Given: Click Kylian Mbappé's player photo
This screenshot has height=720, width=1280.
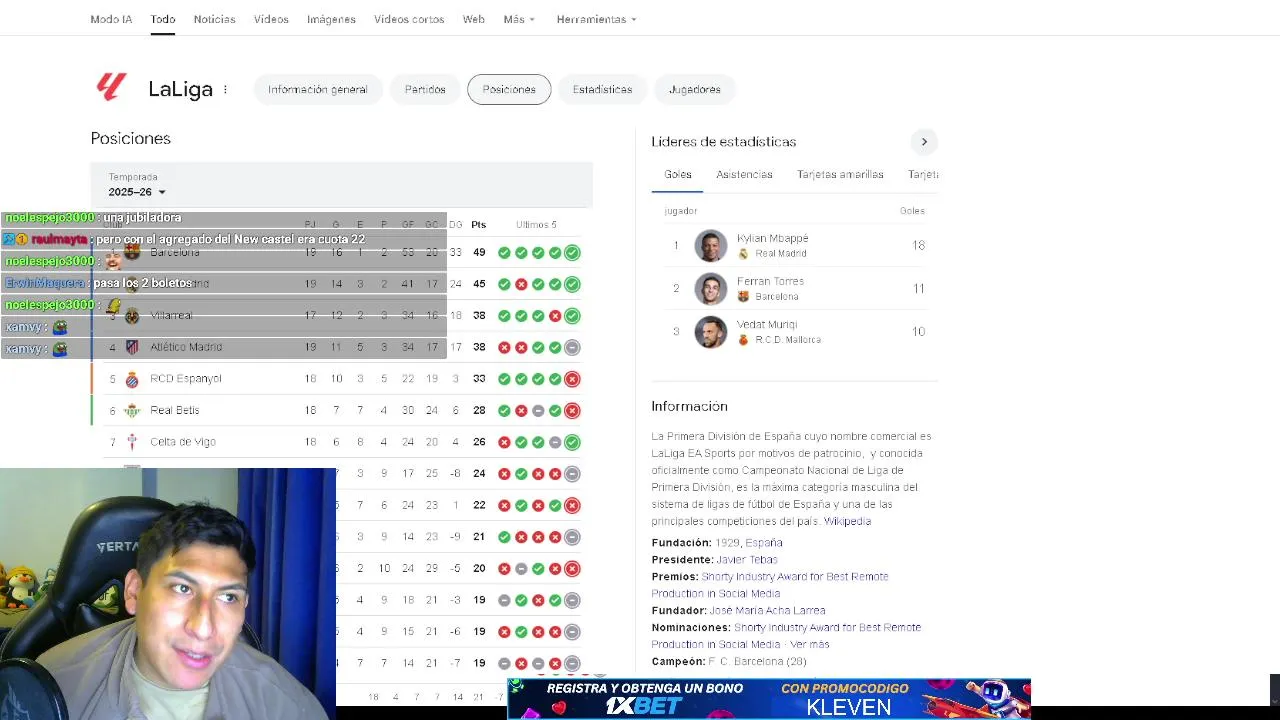Looking at the screenshot, I should [711, 246].
